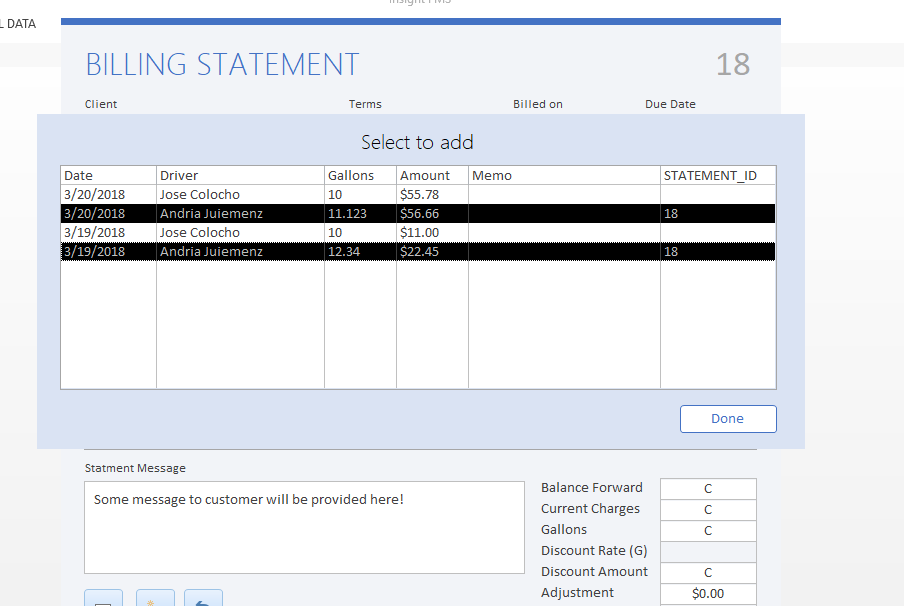Click the Discount Rate (G) field
904x606 pixels.
pyautogui.click(x=708, y=552)
